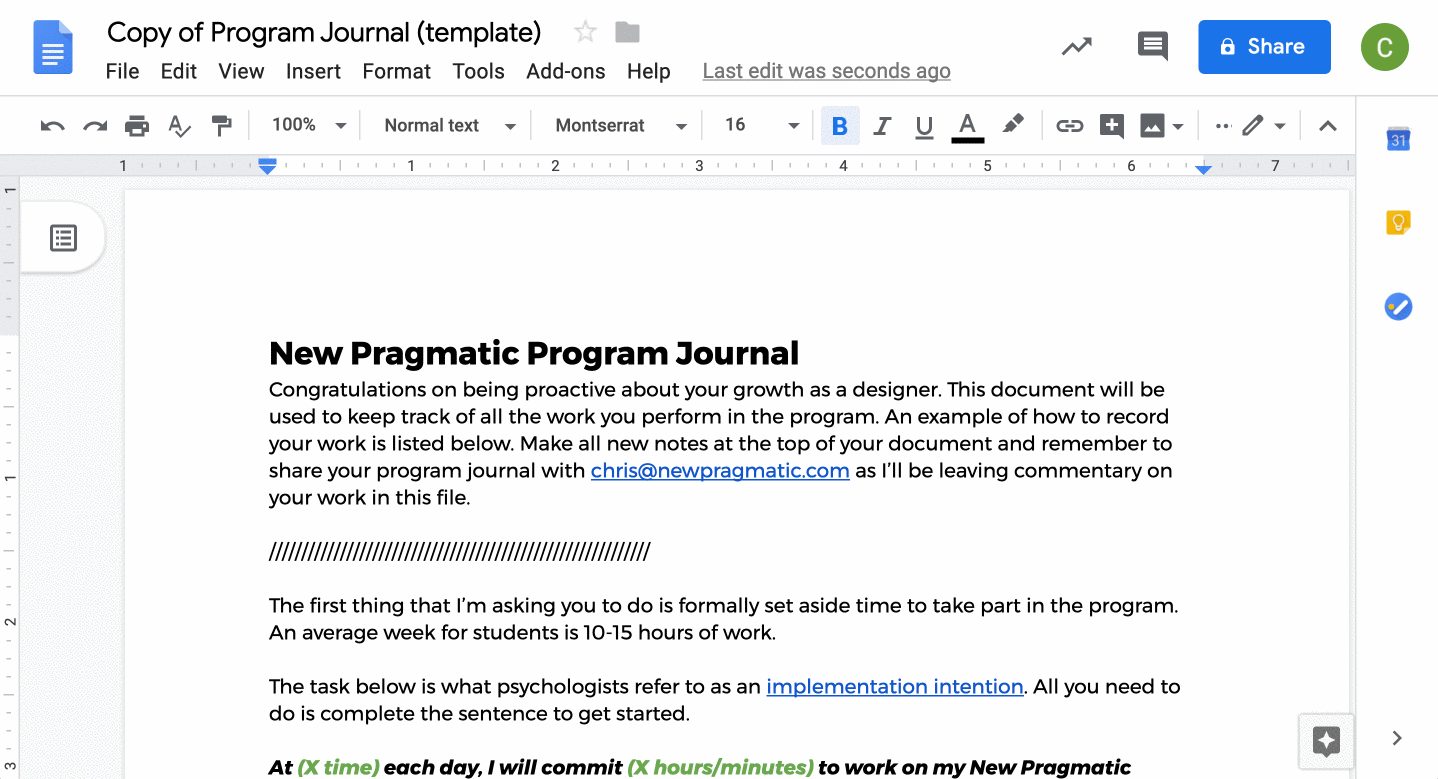Open the font size 16 dropdown

tap(762, 126)
